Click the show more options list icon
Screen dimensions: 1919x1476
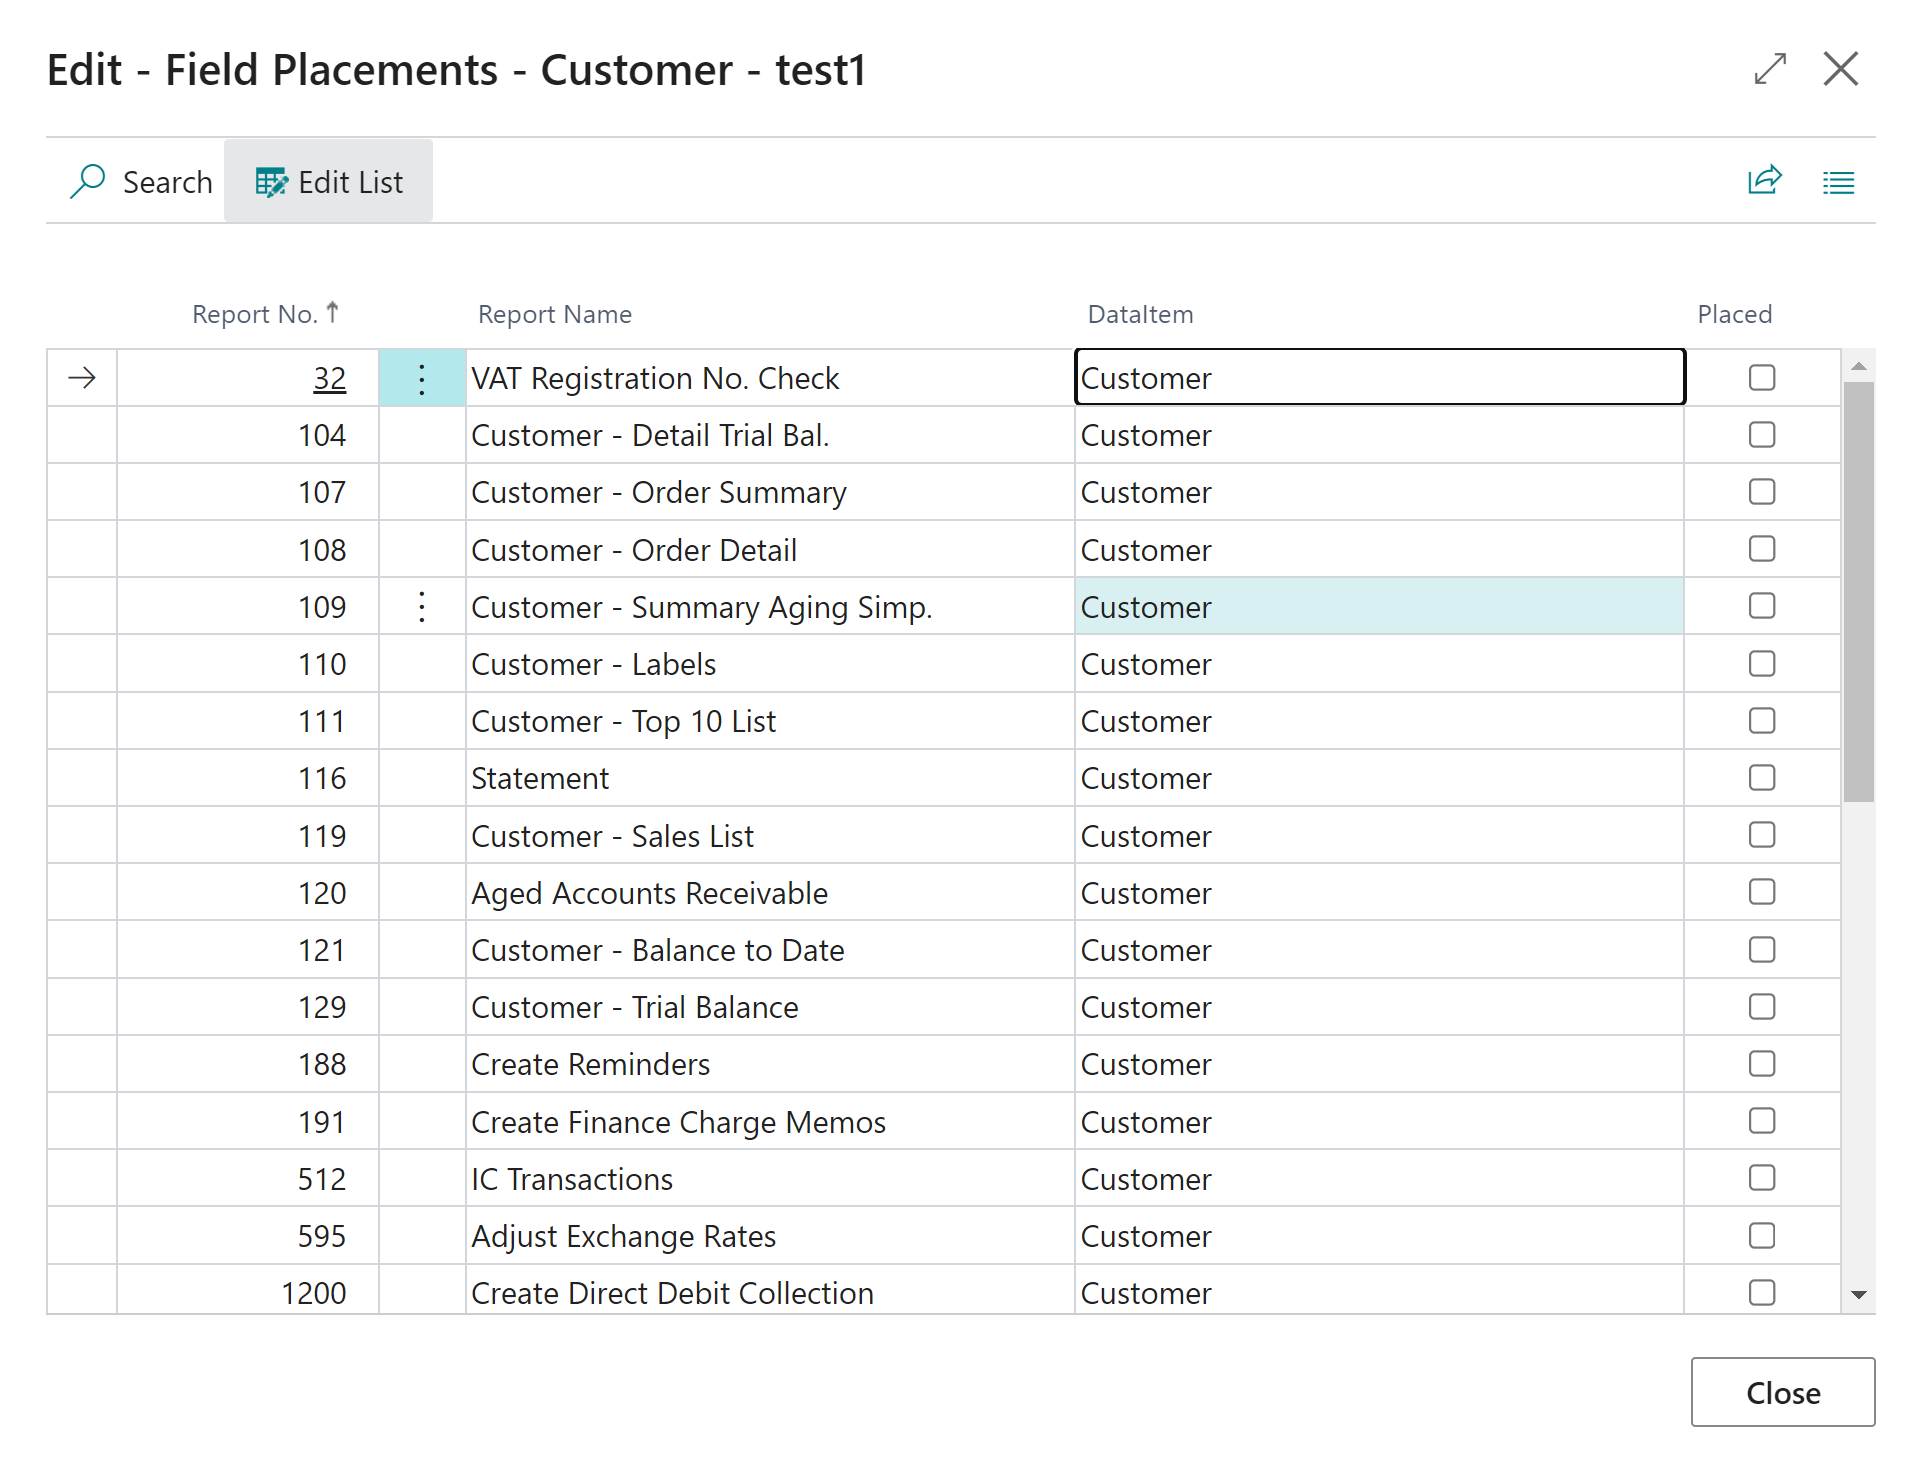tap(1838, 181)
